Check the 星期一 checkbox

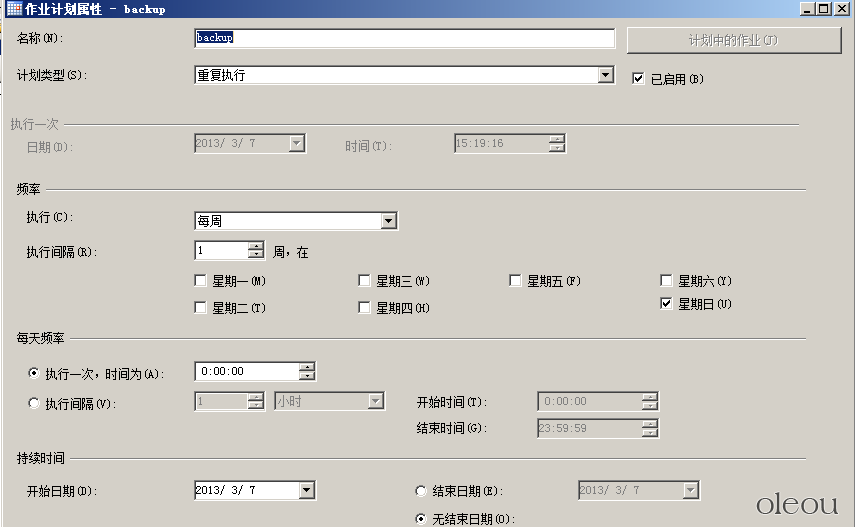click(x=200, y=280)
